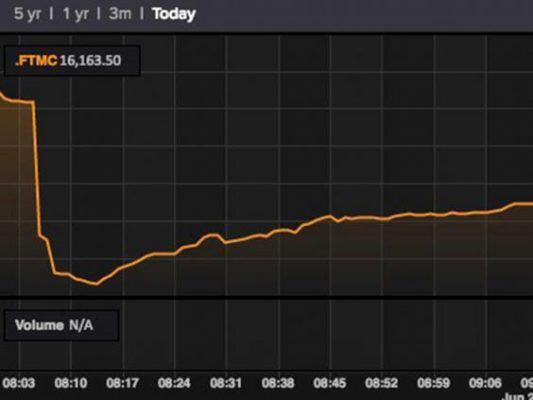Viewport: 533px width, 400px height.
Task: Click the 09:06 time axis label
Action: [x=485, y=383]
